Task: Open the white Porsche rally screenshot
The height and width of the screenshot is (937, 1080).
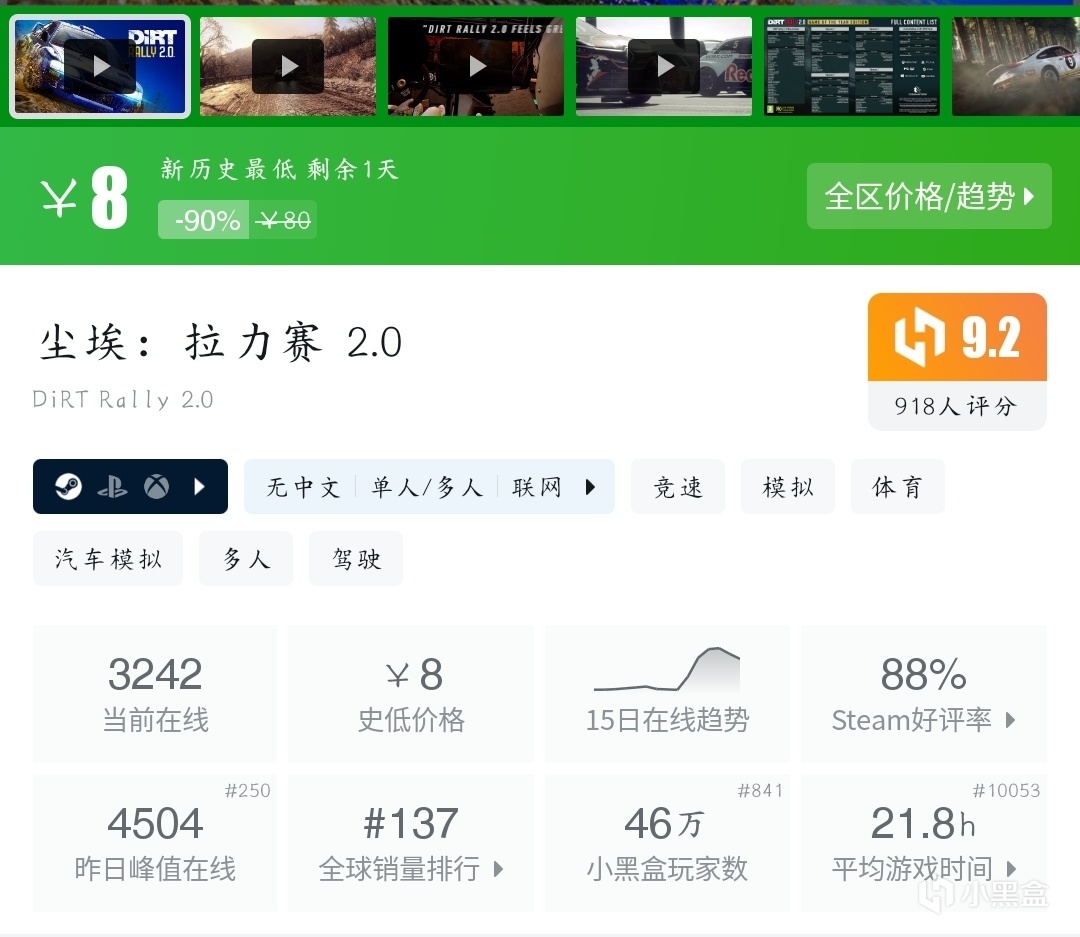Action: coord(1016,66)
